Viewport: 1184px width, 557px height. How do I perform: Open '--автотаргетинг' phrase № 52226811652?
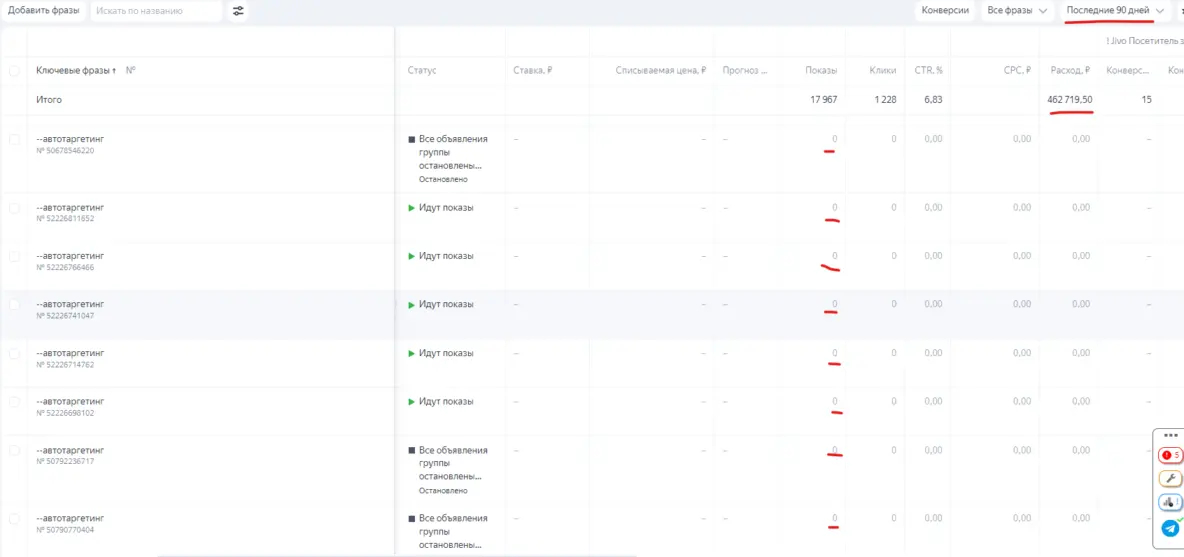coord(70,207)
